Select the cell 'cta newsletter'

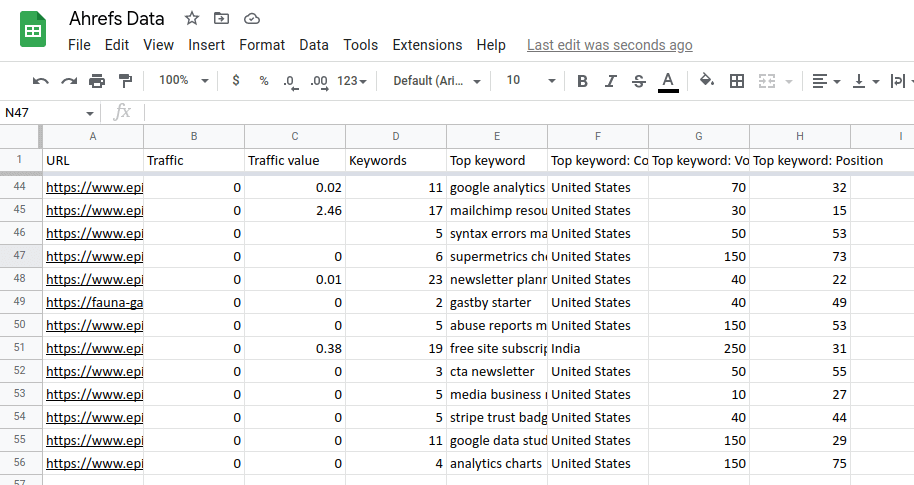coord(497,371)
